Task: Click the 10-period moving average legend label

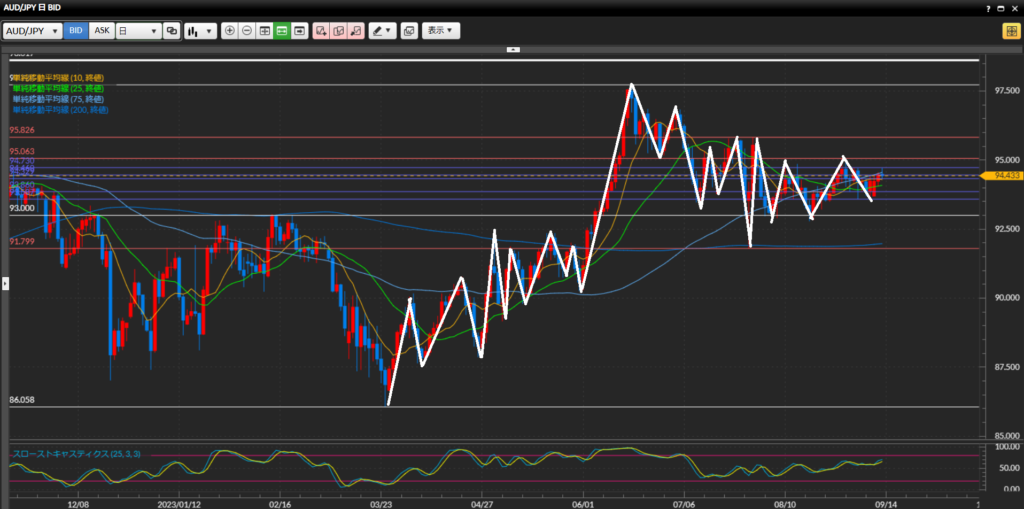Action: click(58, 78)
